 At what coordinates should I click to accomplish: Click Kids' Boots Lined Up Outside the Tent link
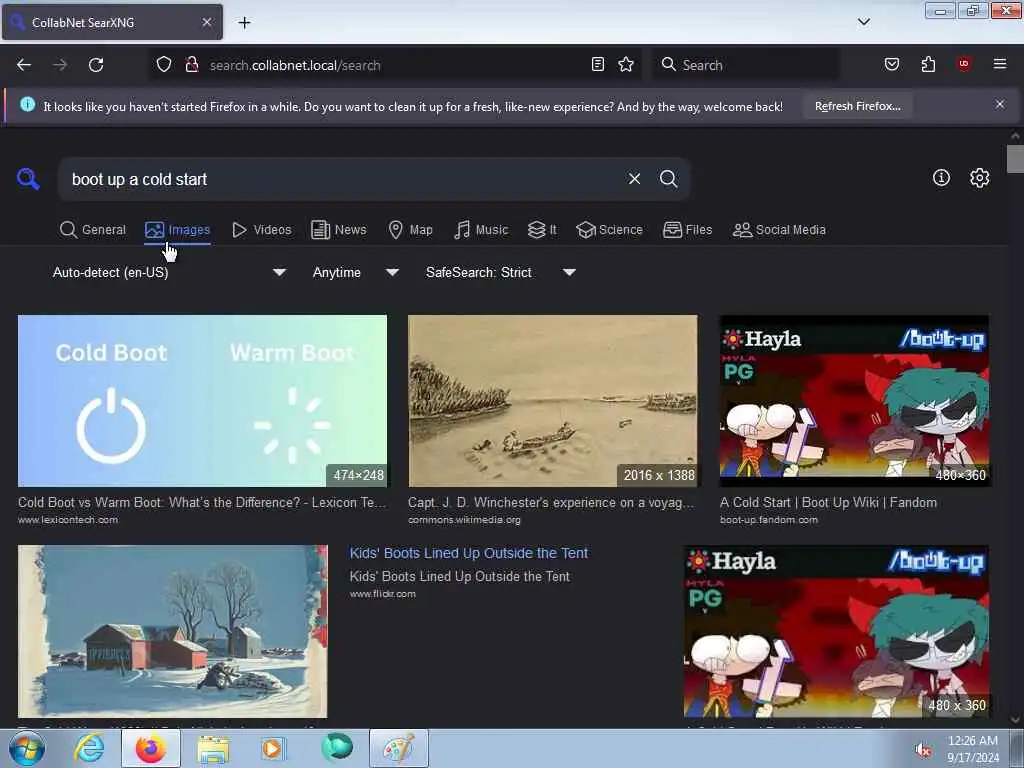click(469, 553)
